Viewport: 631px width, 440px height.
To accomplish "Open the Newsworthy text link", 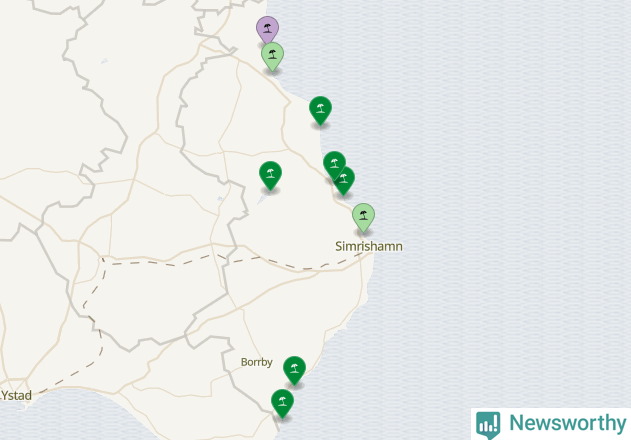I will [x=567, y=423].
